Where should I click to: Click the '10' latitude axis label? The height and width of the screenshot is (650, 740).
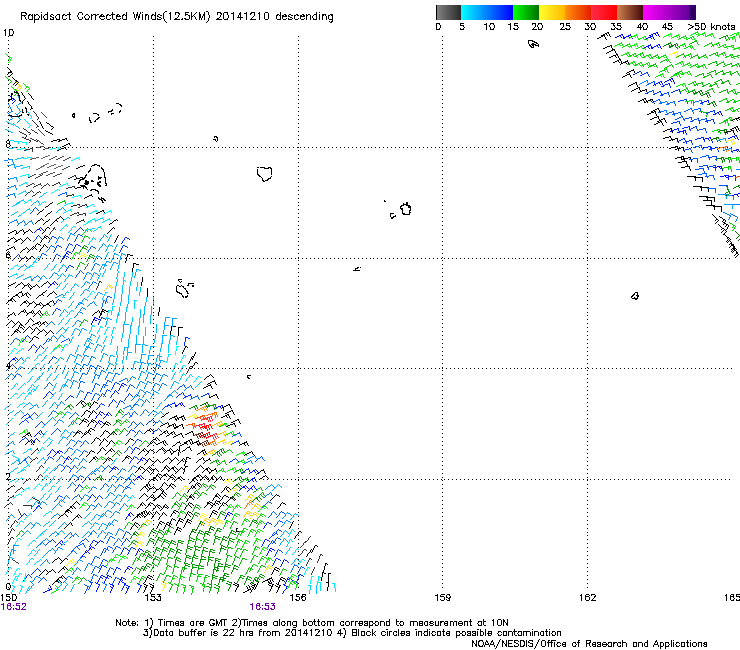pyautogui.click(x=8, y=33)
